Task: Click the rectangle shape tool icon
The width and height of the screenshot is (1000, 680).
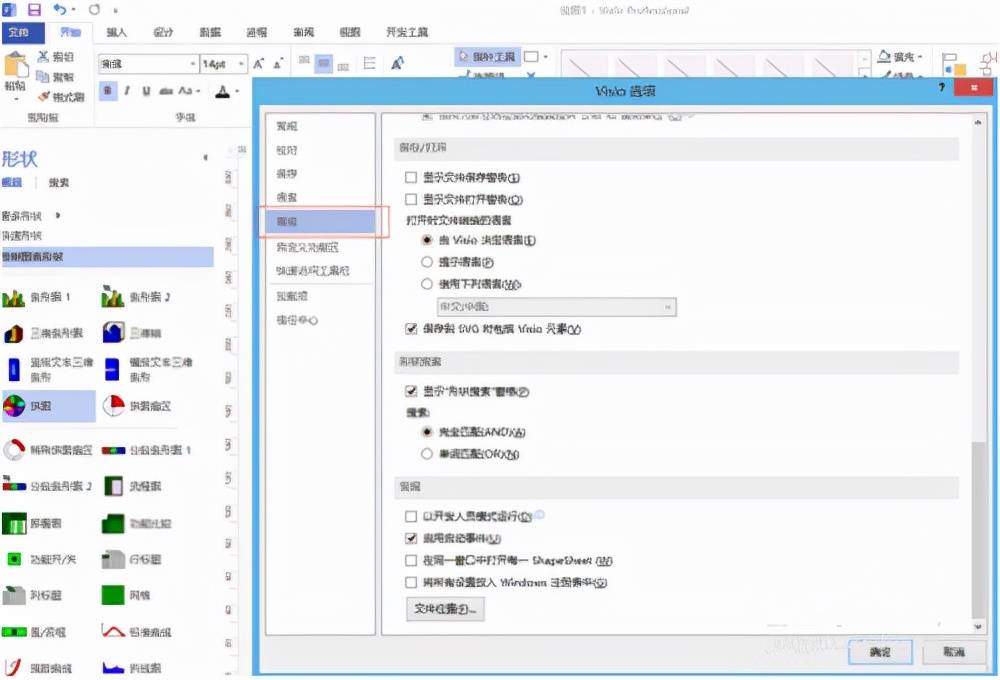Action: click(x=531, y=57)
